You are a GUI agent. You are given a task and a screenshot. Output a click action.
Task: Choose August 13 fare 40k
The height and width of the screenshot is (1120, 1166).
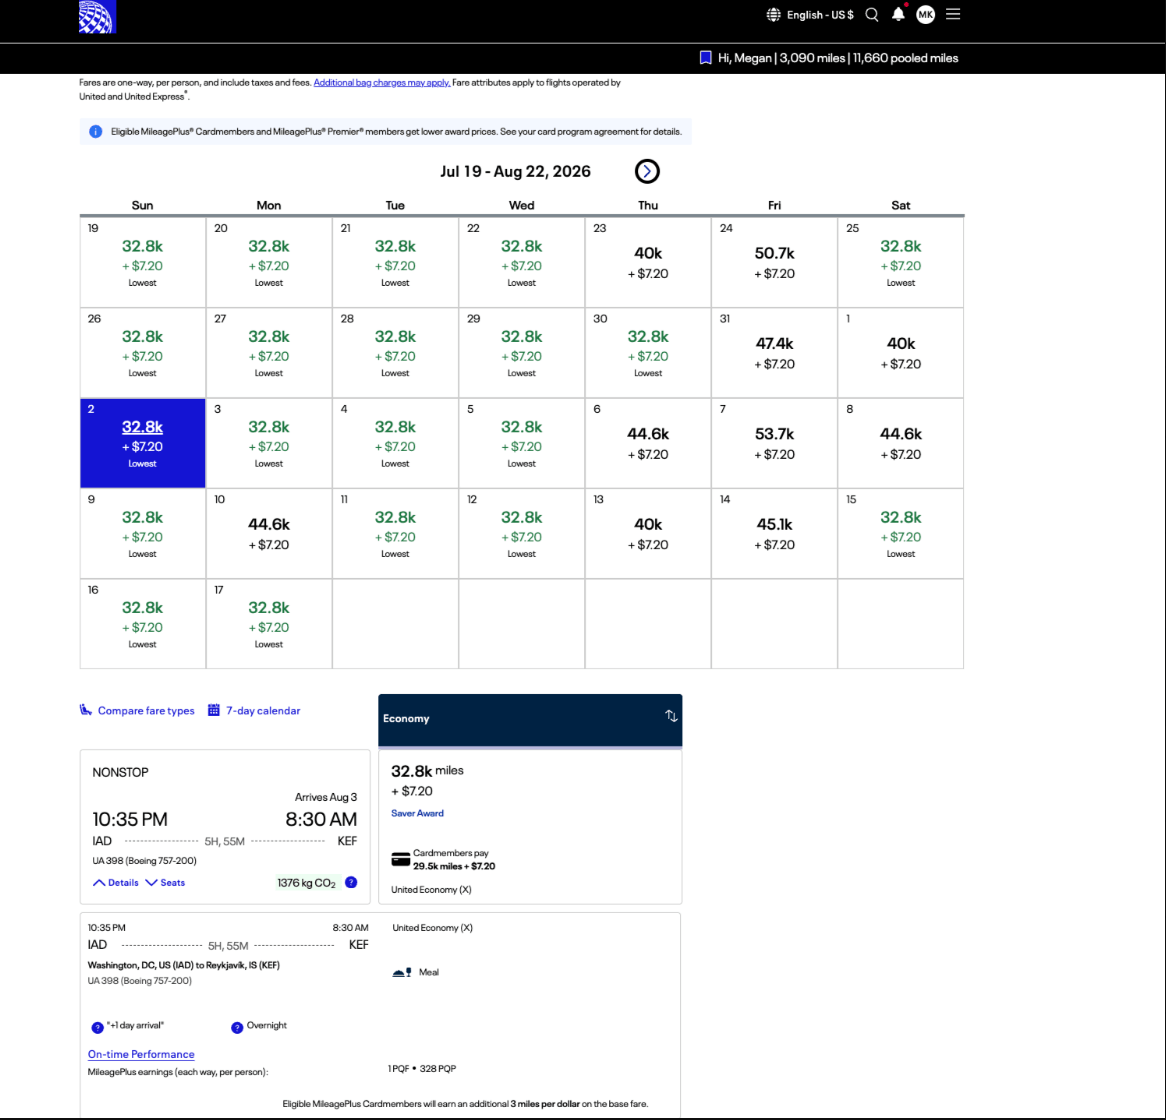pyautogui.click(x=648, y=533)
